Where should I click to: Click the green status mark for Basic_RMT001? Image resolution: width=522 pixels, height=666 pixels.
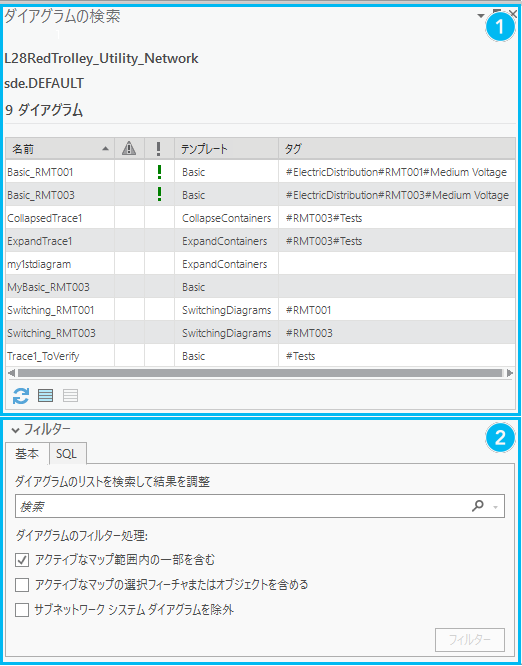pos(159,172)
